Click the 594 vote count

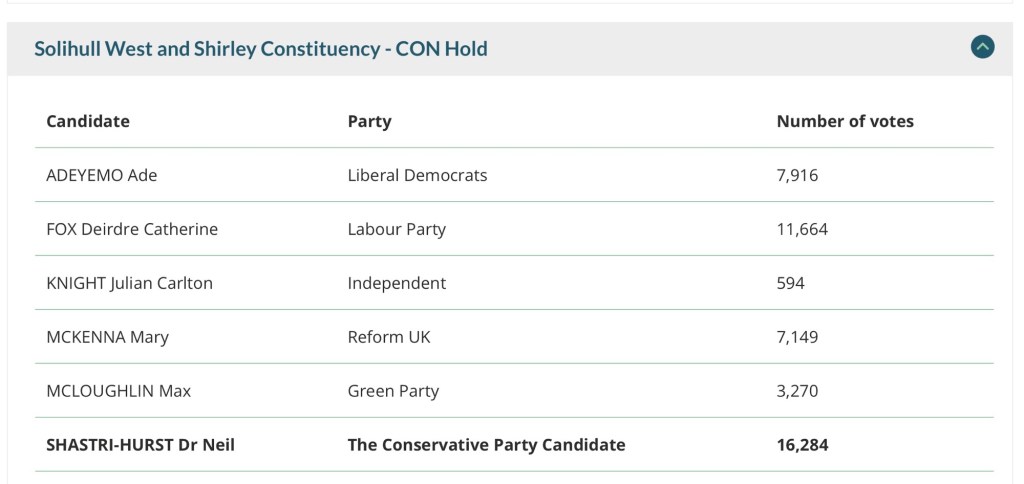pyautogui.click(x=790, y=283)
